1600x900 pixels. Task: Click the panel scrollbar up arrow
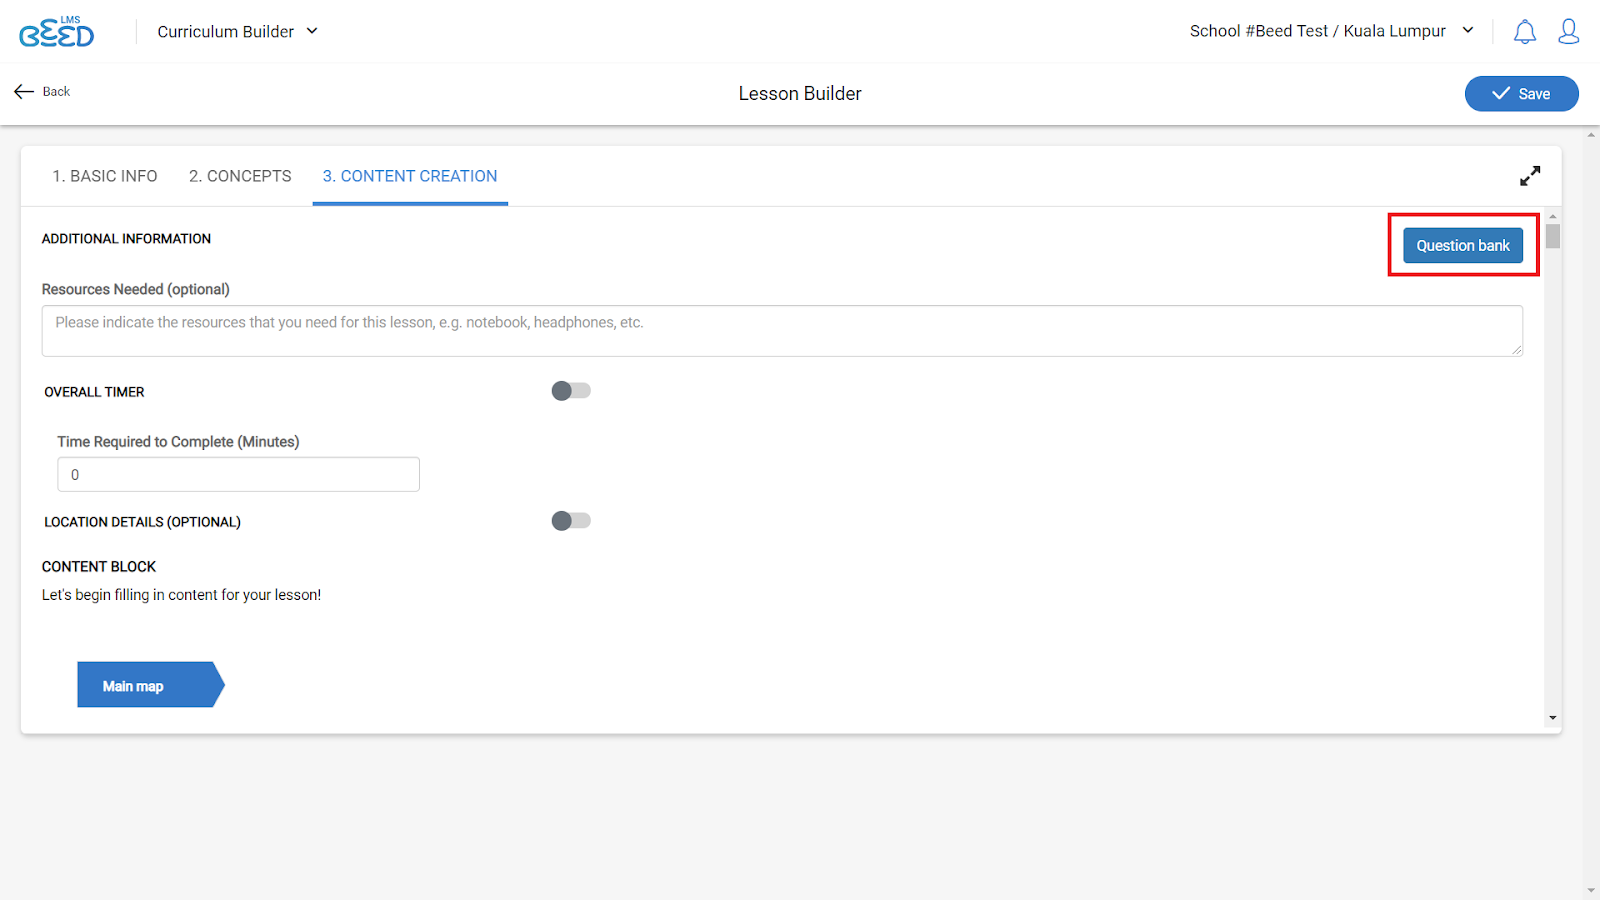1552,216
